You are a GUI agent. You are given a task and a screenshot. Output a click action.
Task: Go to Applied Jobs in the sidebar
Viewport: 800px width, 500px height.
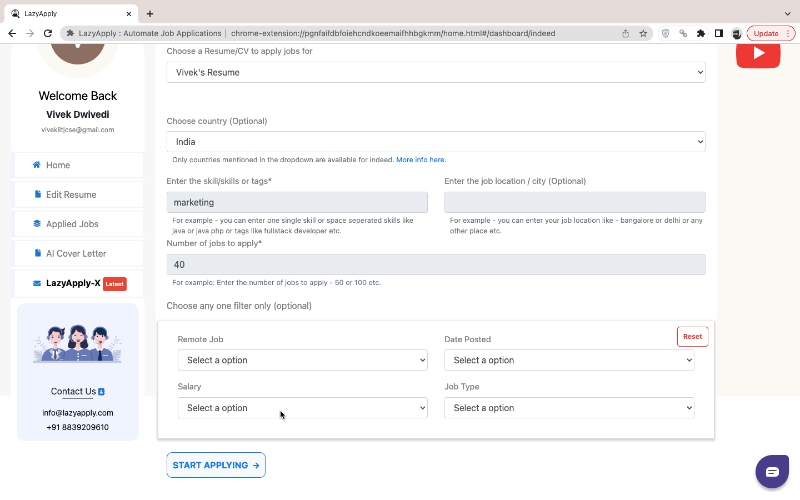pyautogui.click(x=79, y=224)
